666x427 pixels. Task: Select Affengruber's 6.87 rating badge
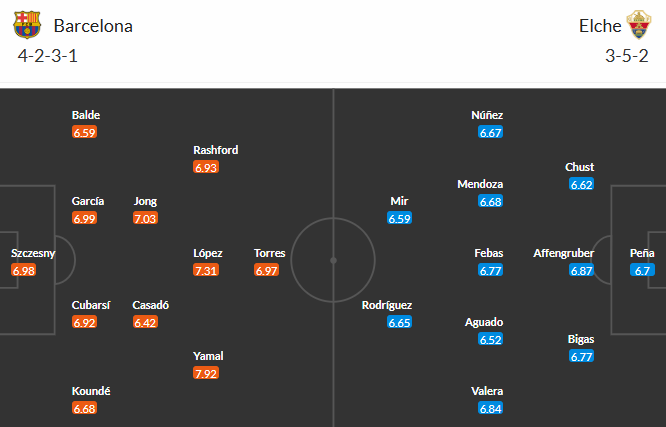click(x=582, y=270)
